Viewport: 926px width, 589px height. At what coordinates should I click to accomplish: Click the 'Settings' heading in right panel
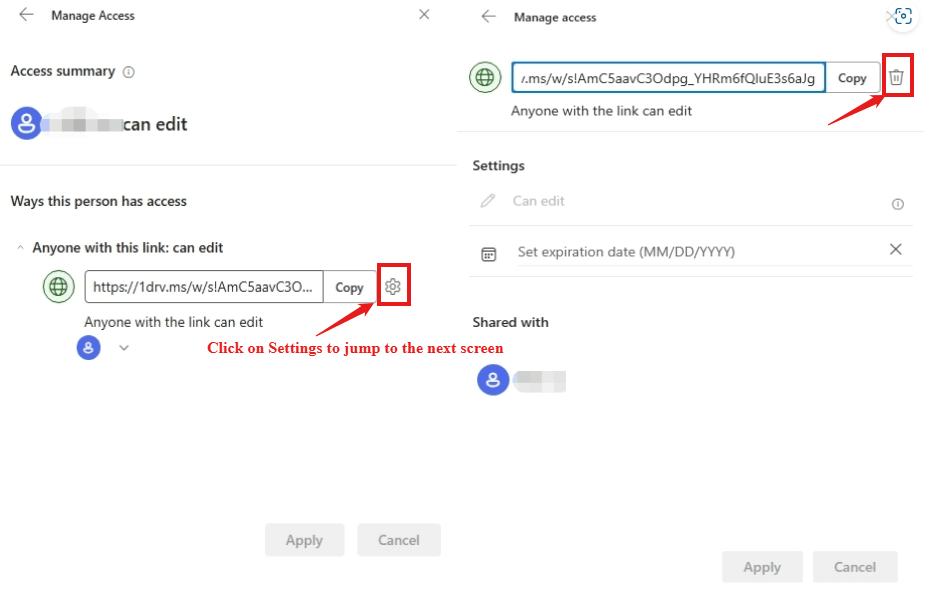click(x=498, y=166)
